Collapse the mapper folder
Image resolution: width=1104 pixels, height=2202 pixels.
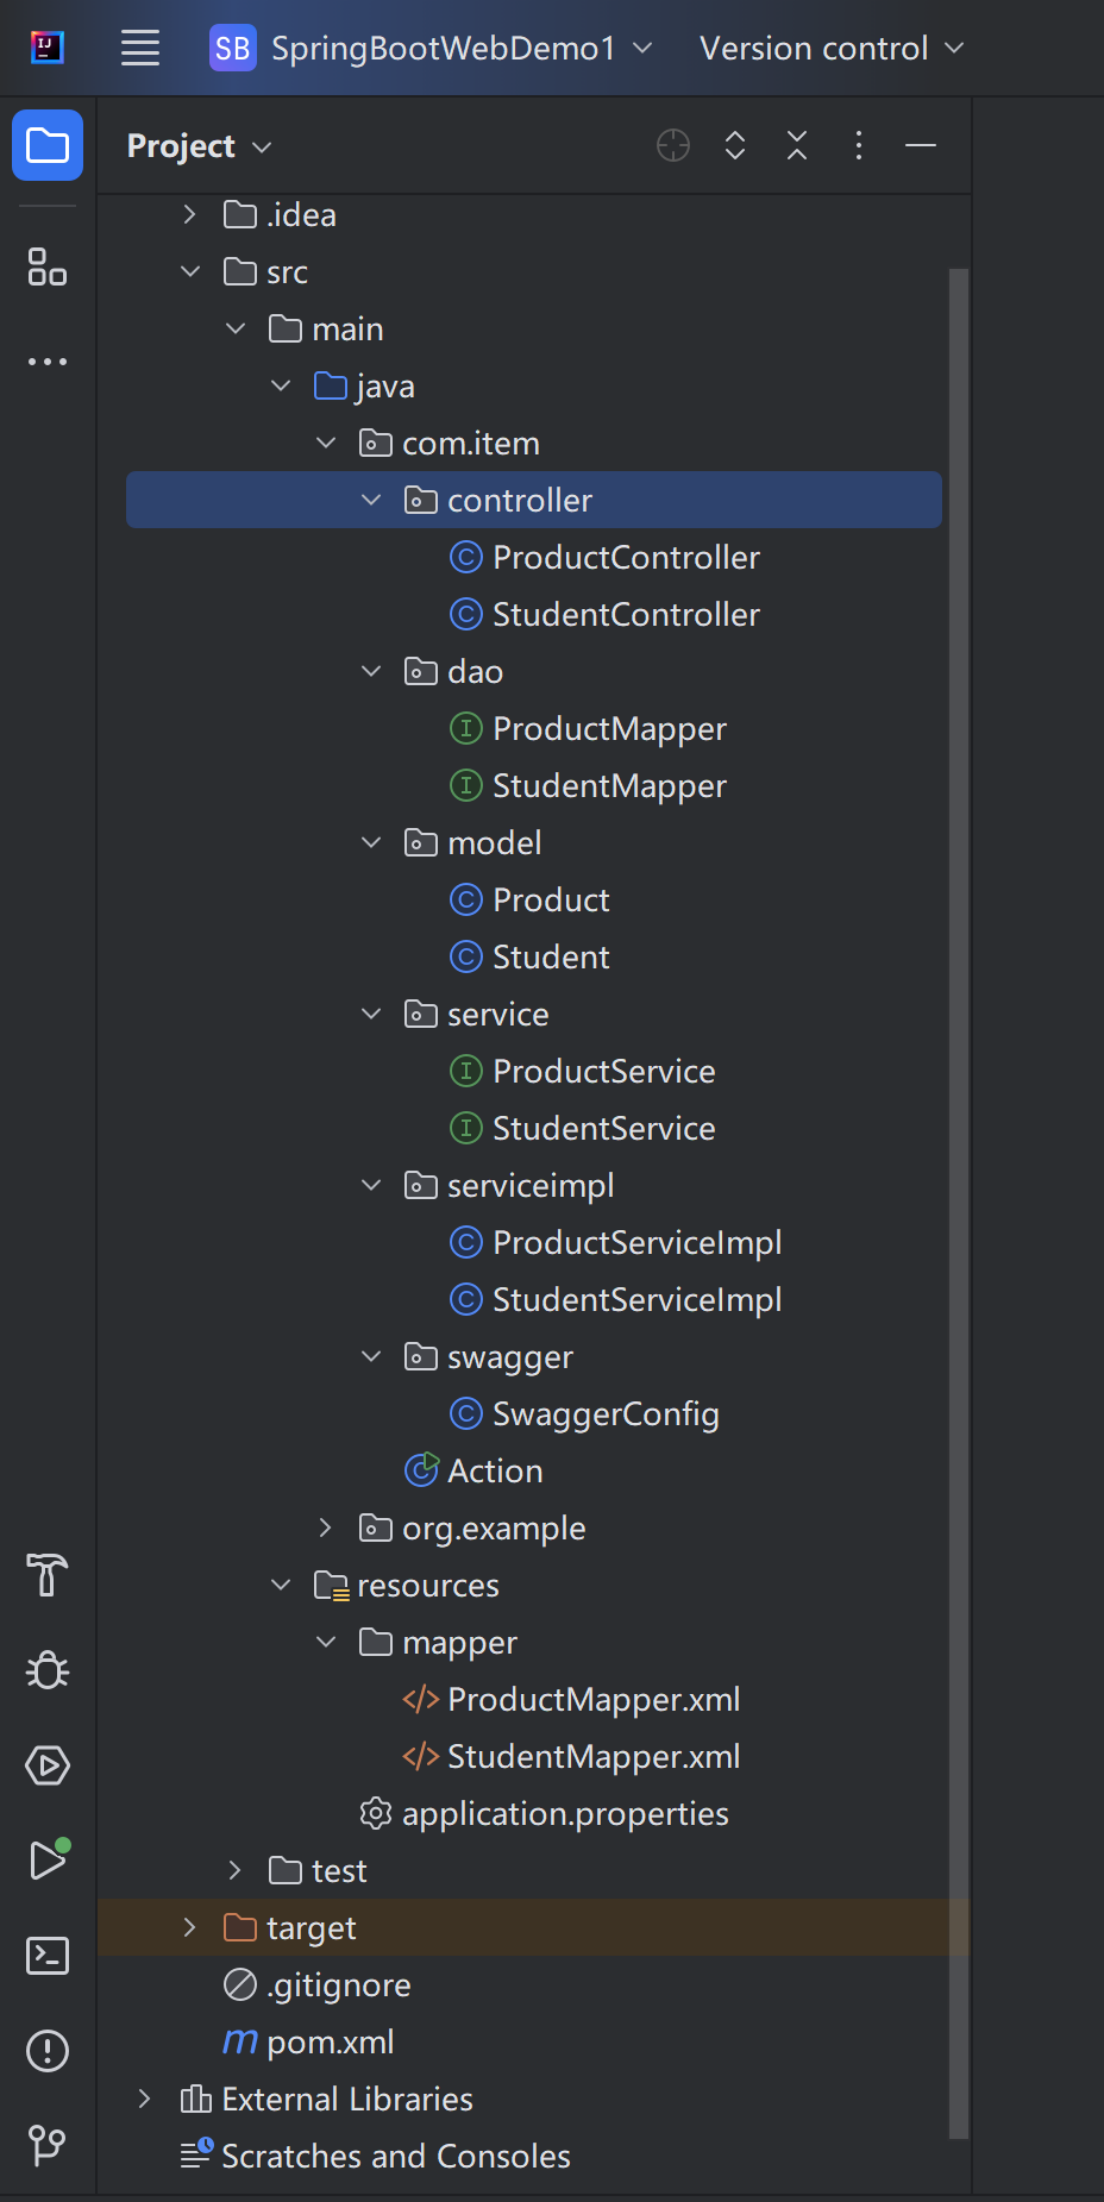(326, 1641)
